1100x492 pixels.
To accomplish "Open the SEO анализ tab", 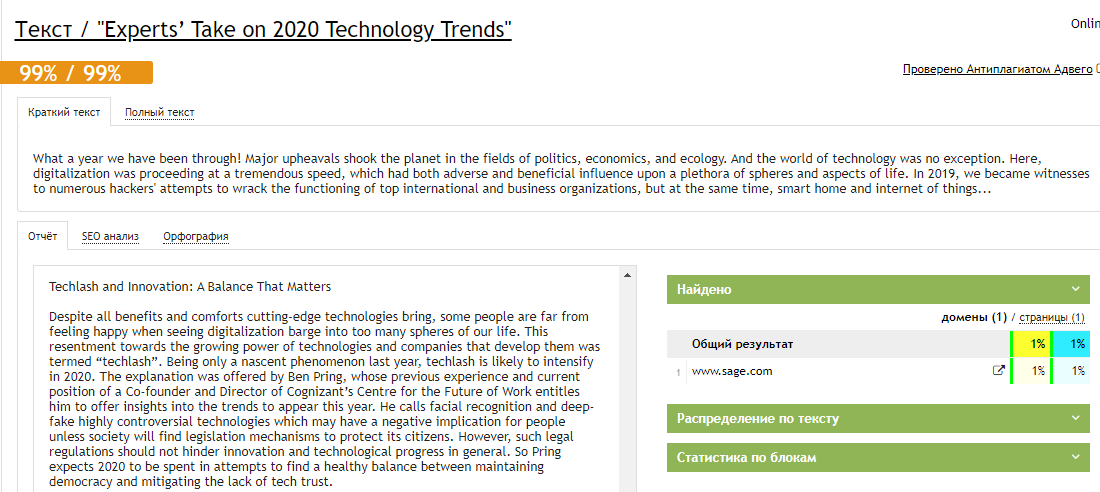I will (x=110, y=236).
